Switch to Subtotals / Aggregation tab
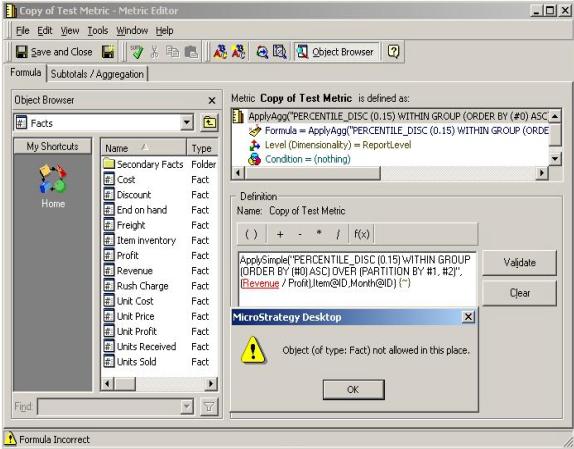The height and width of the screenshot is (449, 574). [97, 74]
